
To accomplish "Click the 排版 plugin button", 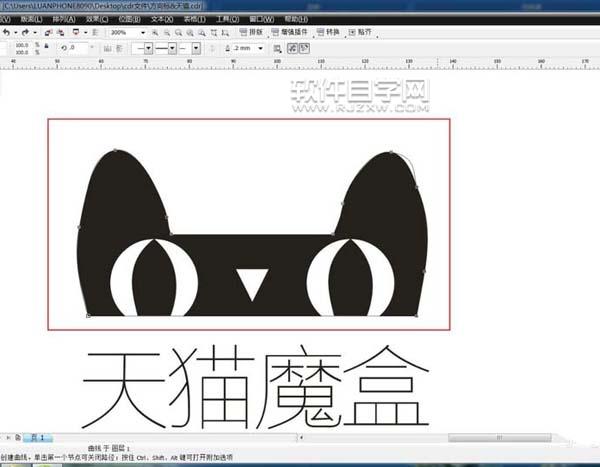I will click(x=251, y=32).
